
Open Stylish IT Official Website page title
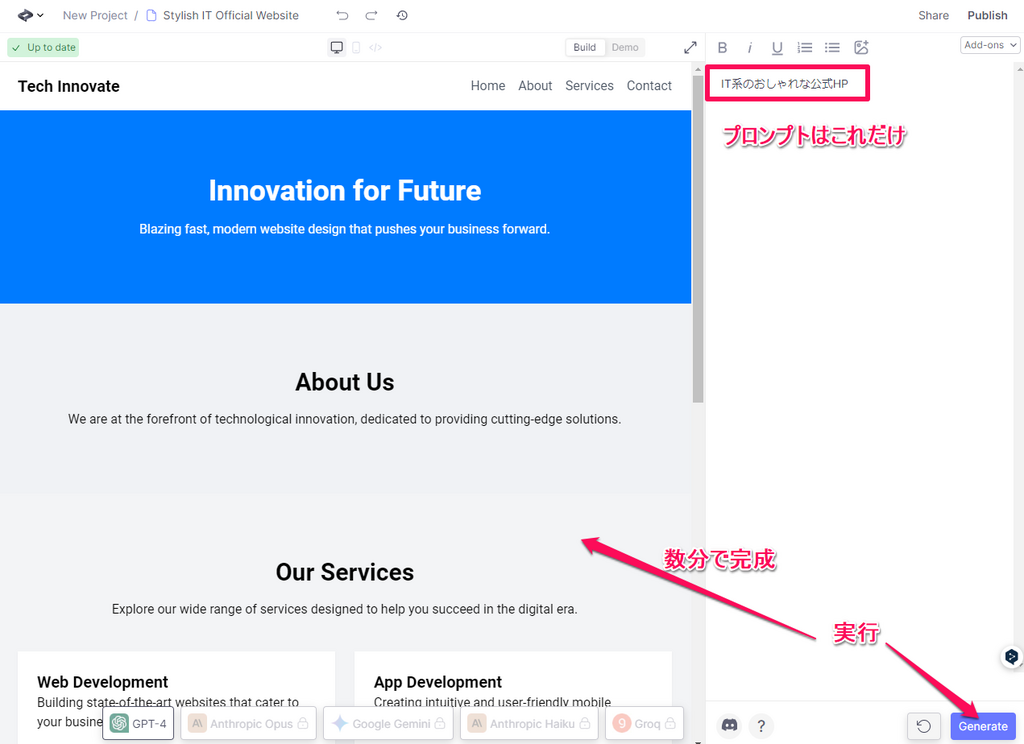pyautogui.click(x=231, y=15)
